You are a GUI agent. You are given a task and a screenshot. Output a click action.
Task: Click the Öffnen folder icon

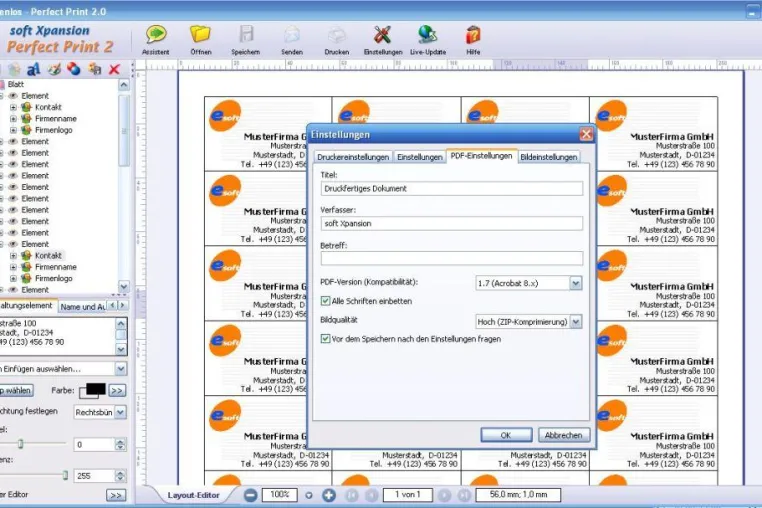tap(200, 35)
